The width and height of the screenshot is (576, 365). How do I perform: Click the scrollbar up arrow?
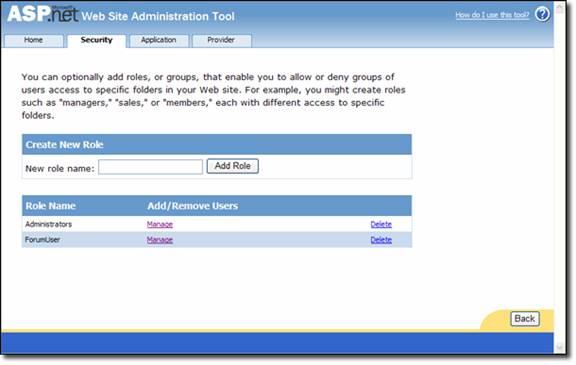tap(559, 8)
